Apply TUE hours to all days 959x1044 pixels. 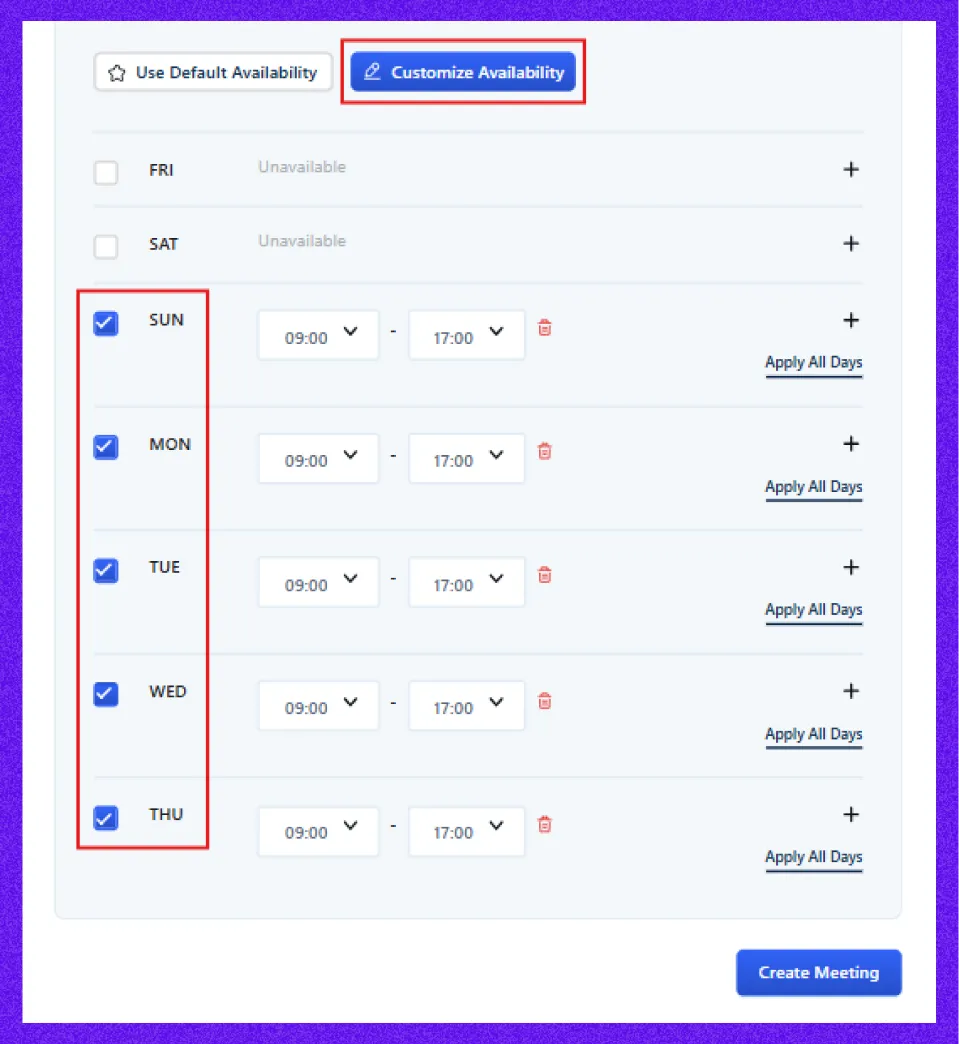pyautogui.click(x=814, y=611)
